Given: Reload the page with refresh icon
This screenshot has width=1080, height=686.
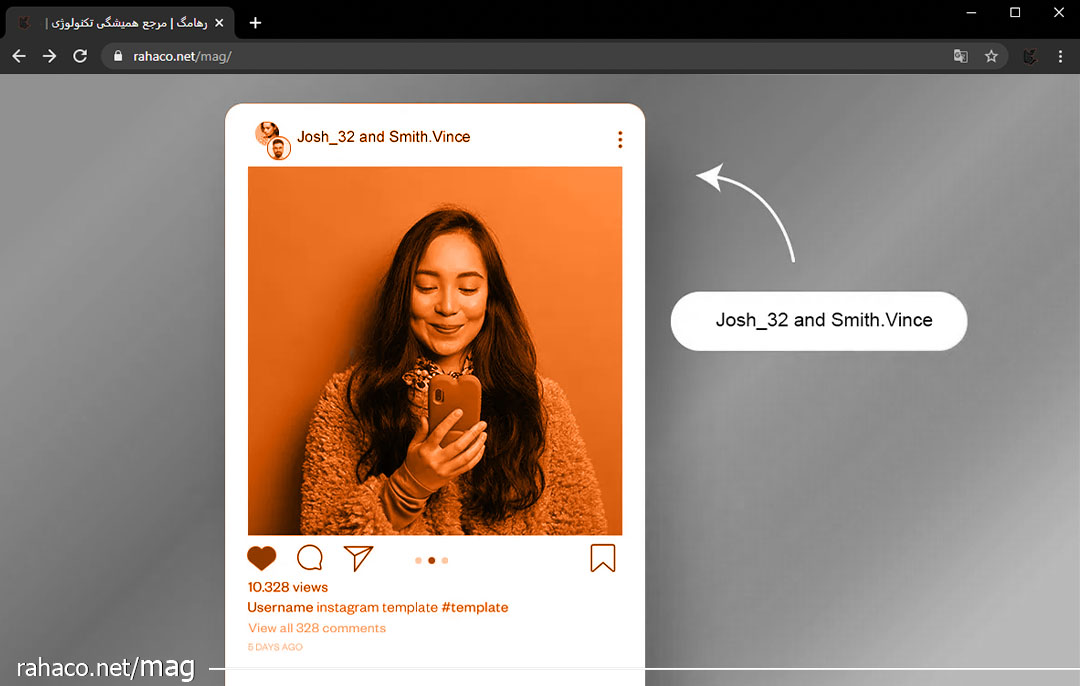Looking at the screenshot, I should tap(80, 56).
